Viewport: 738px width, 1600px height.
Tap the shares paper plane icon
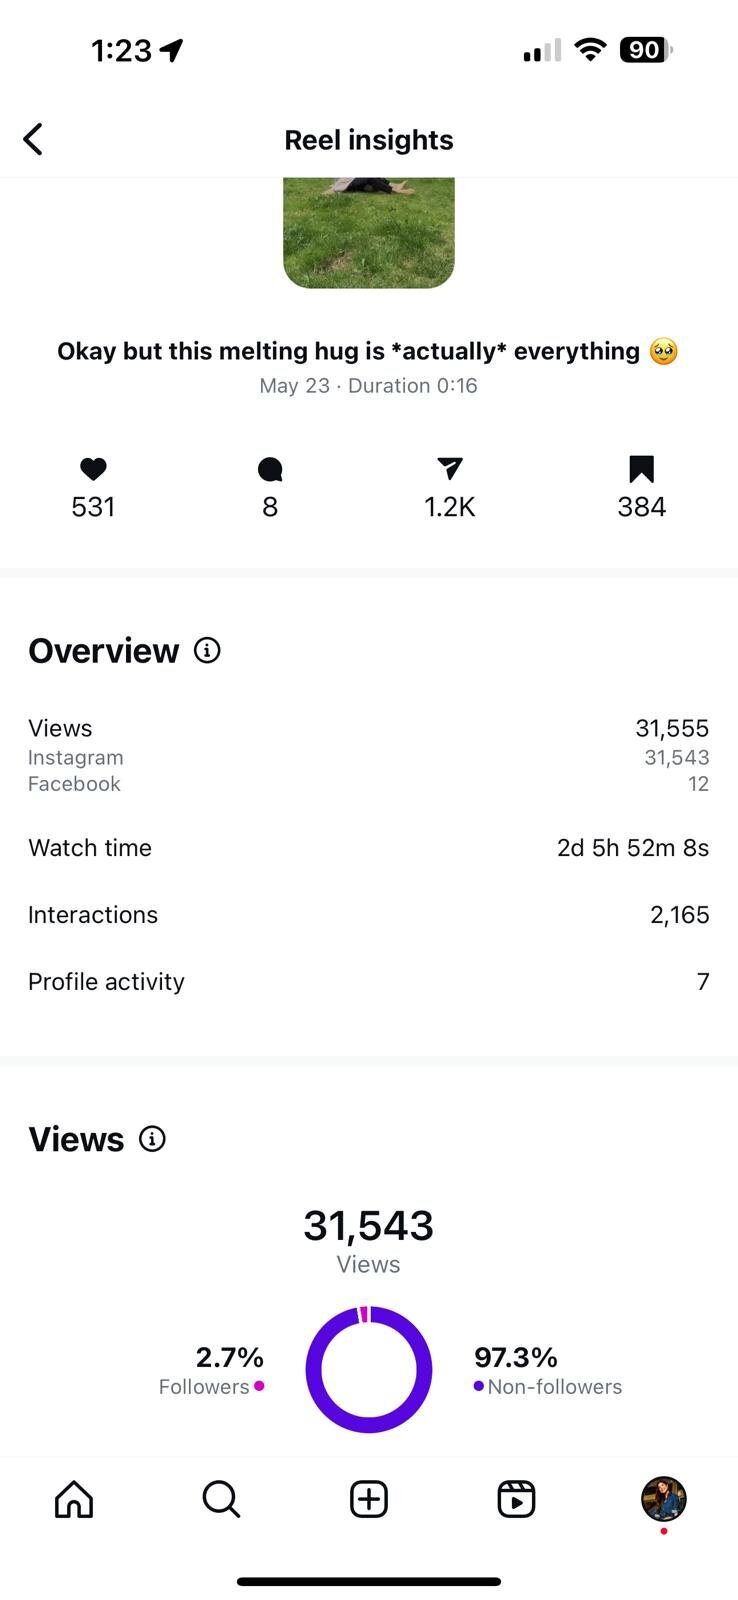pos(450,468)
